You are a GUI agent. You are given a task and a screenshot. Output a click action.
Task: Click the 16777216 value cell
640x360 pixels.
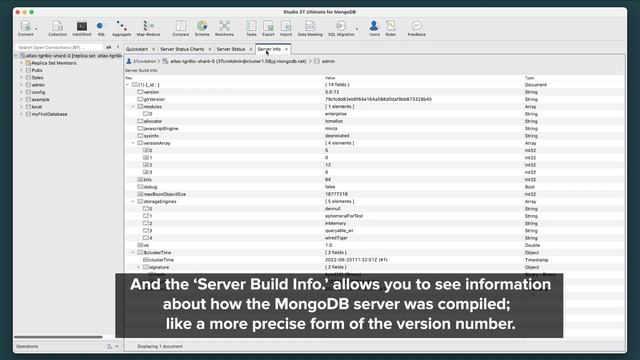coord(336,194)
